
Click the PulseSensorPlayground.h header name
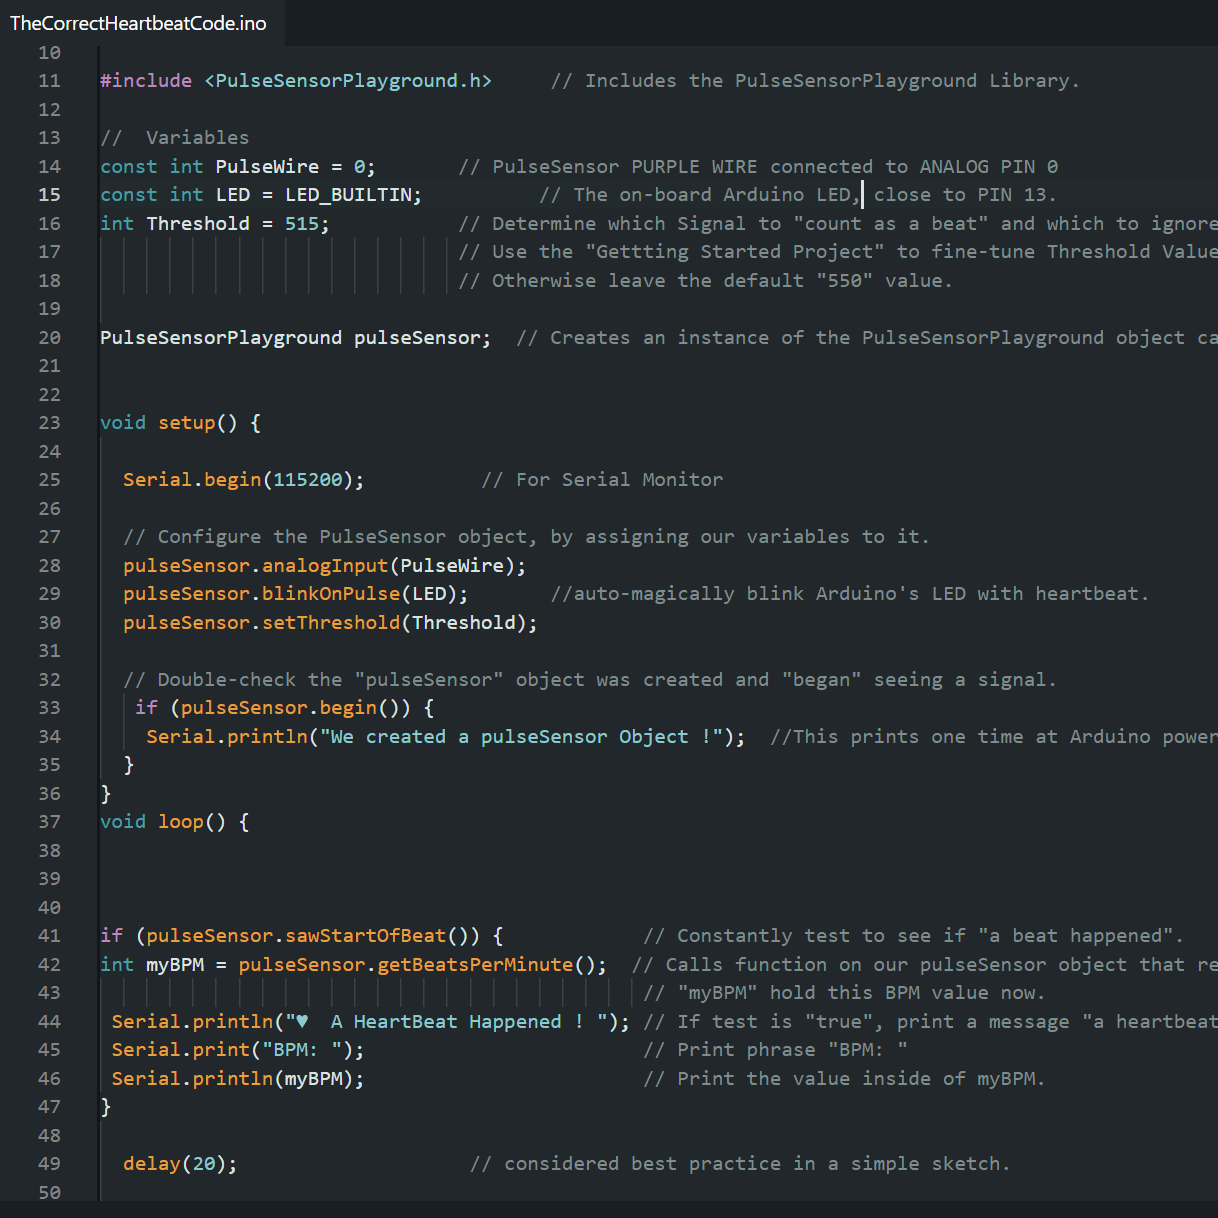coord(347,80)
